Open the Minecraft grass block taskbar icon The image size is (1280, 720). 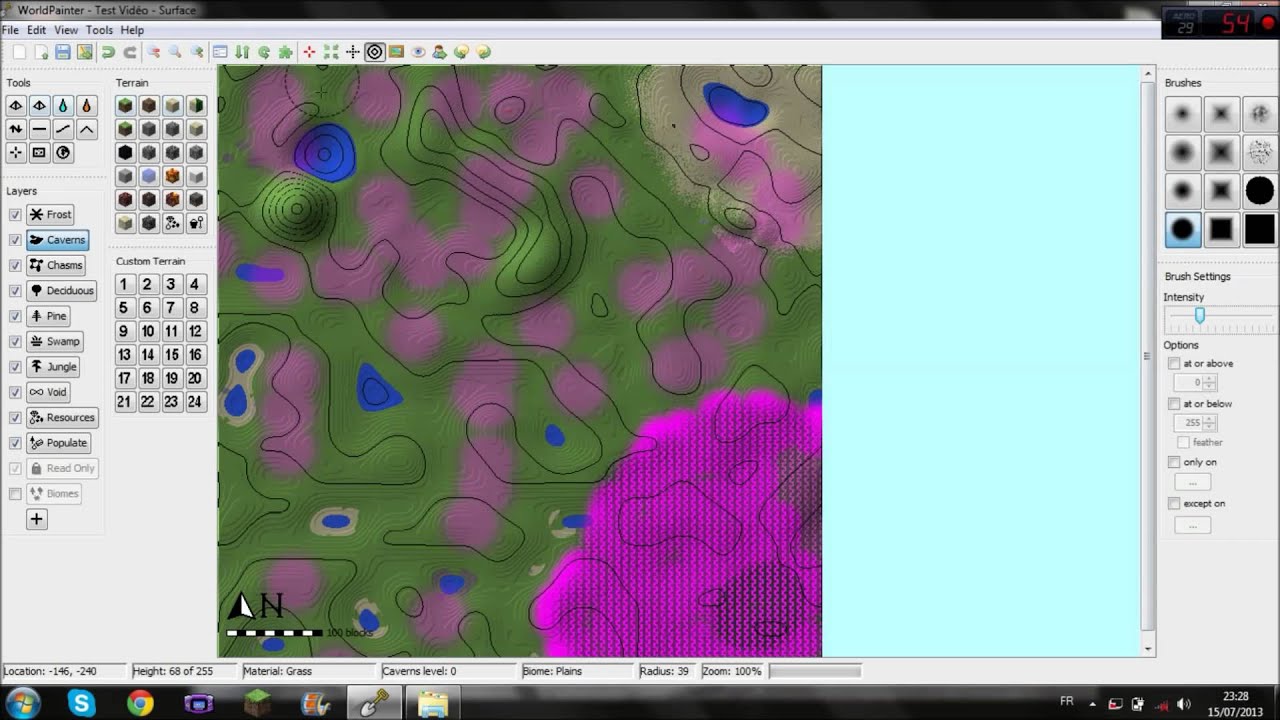(257, 704)
